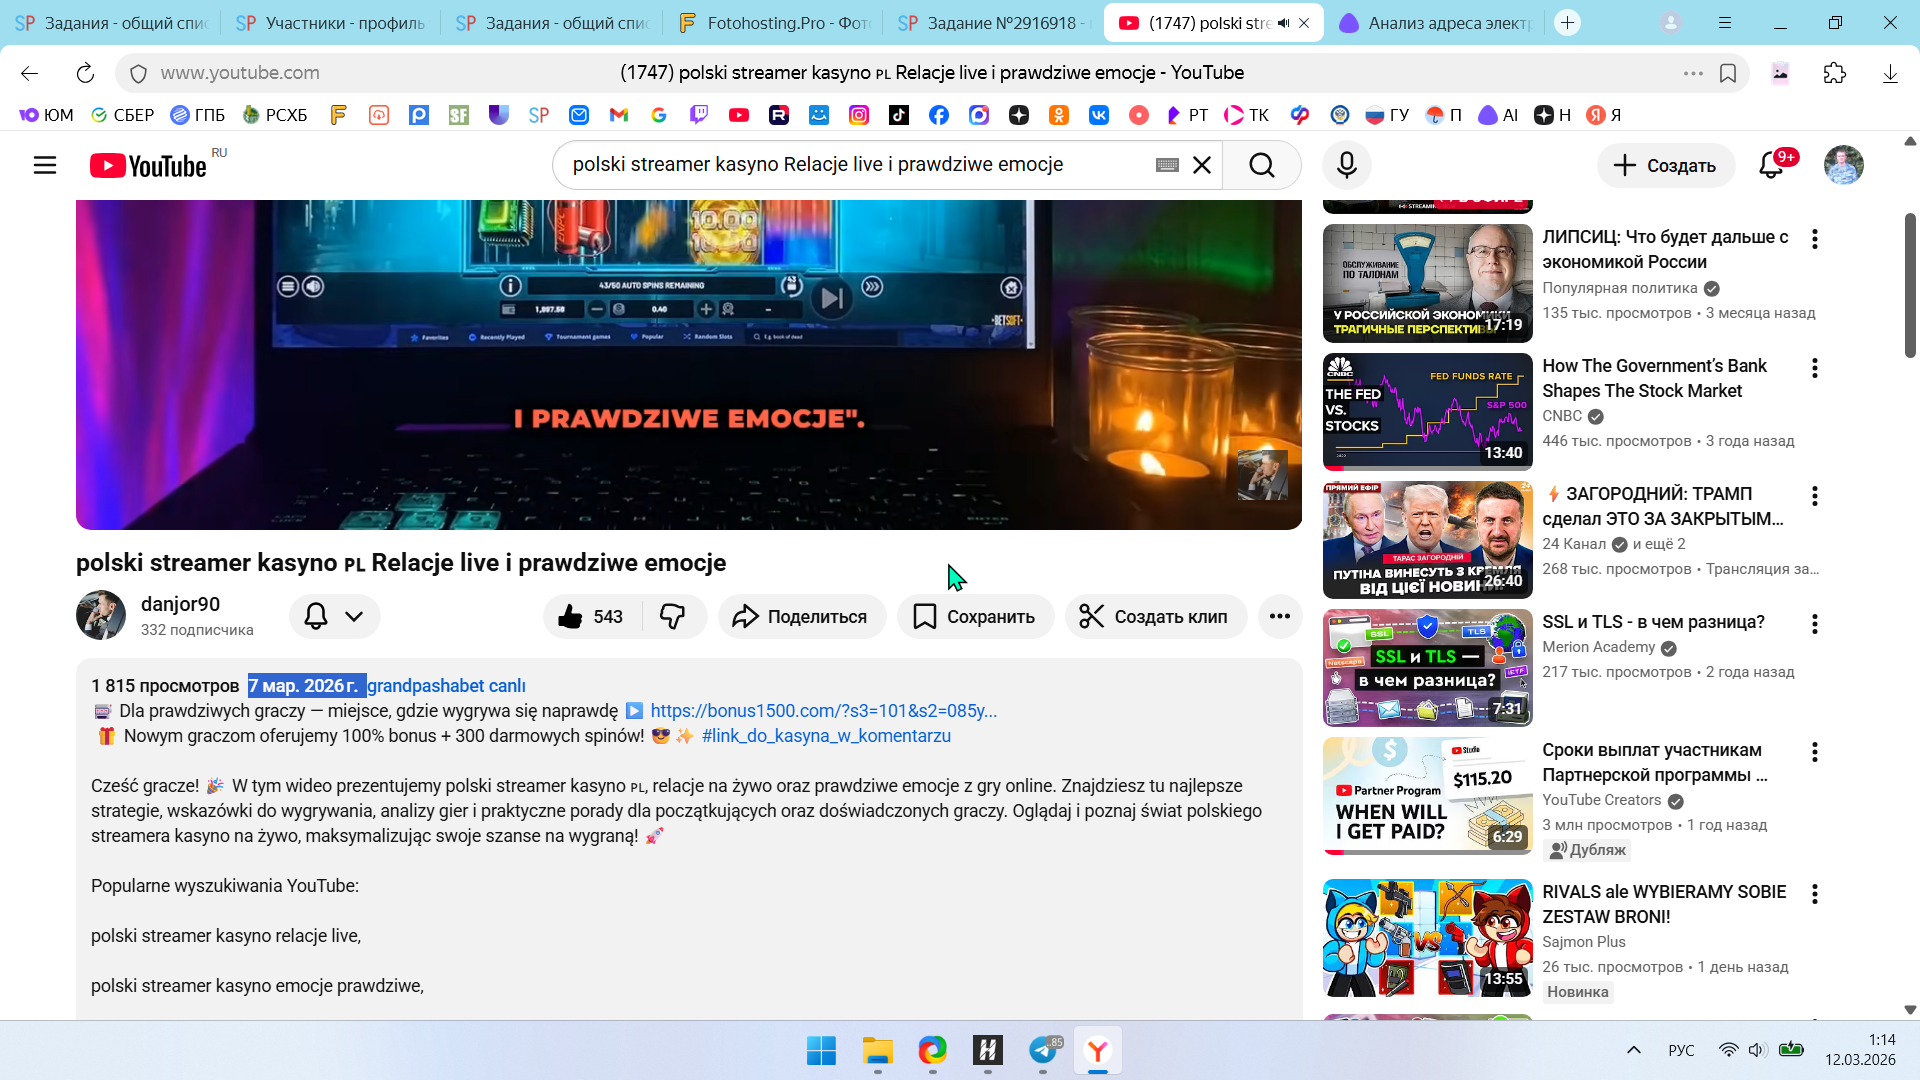Show hidden system tray icons chevron
This screenshot has height=1080, width=1920.
(x=1633, y=1050)
